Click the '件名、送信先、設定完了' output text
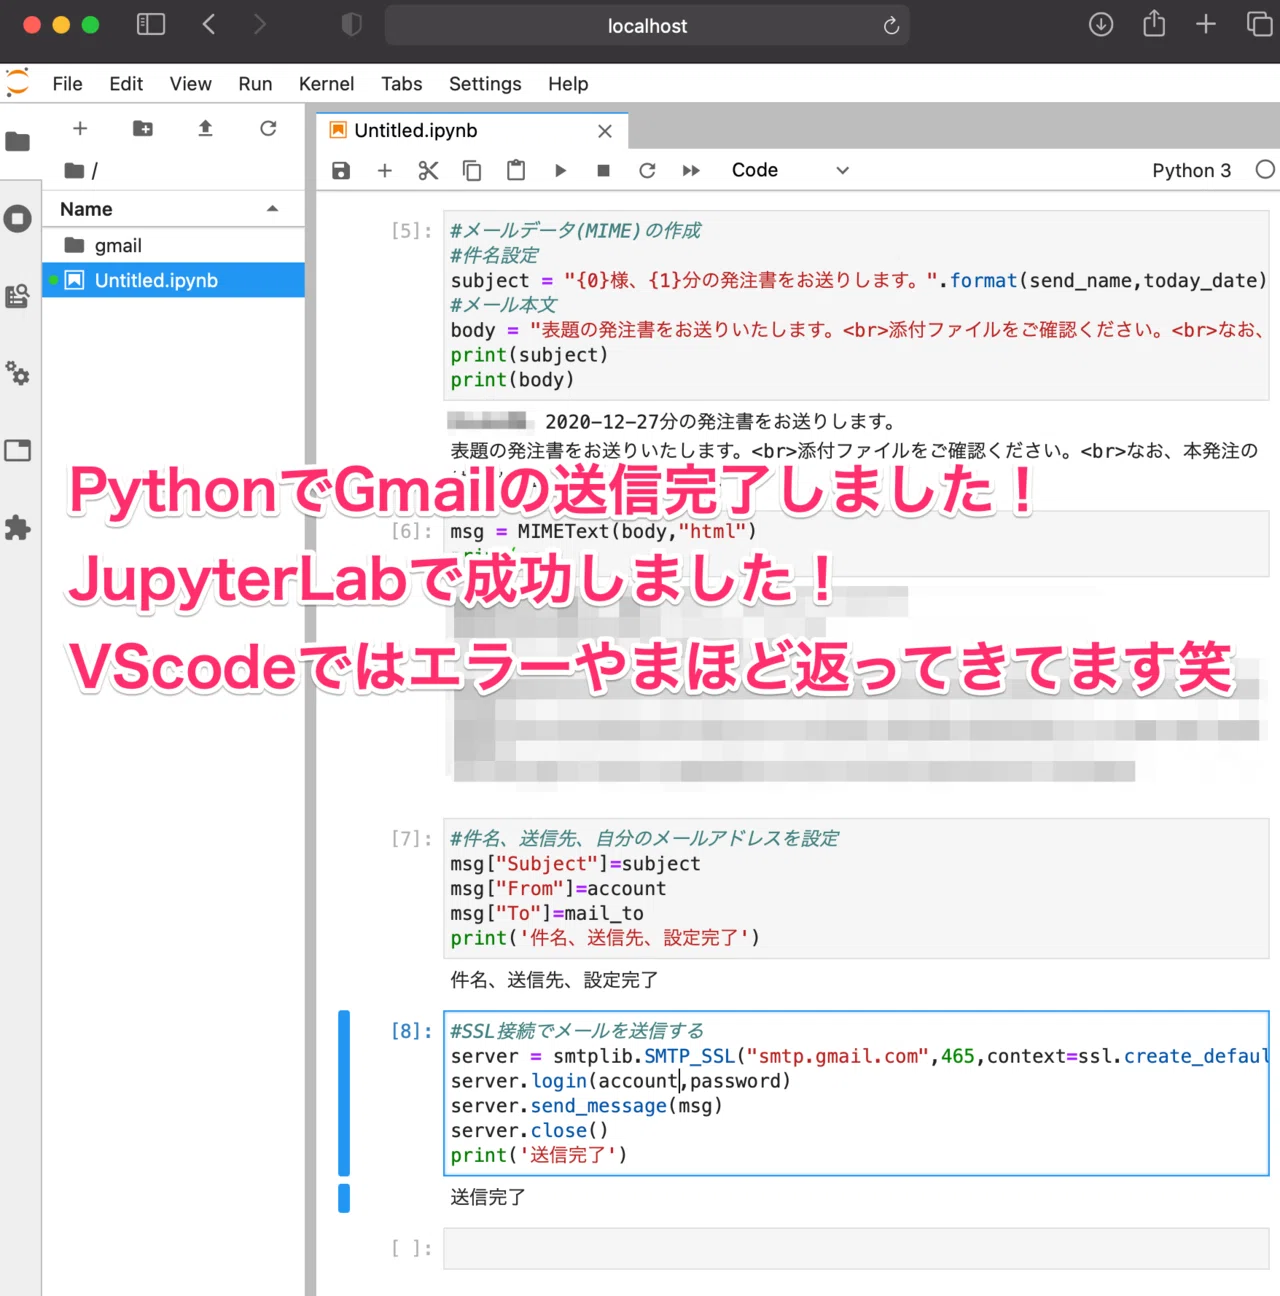 (x=554, y=981)
